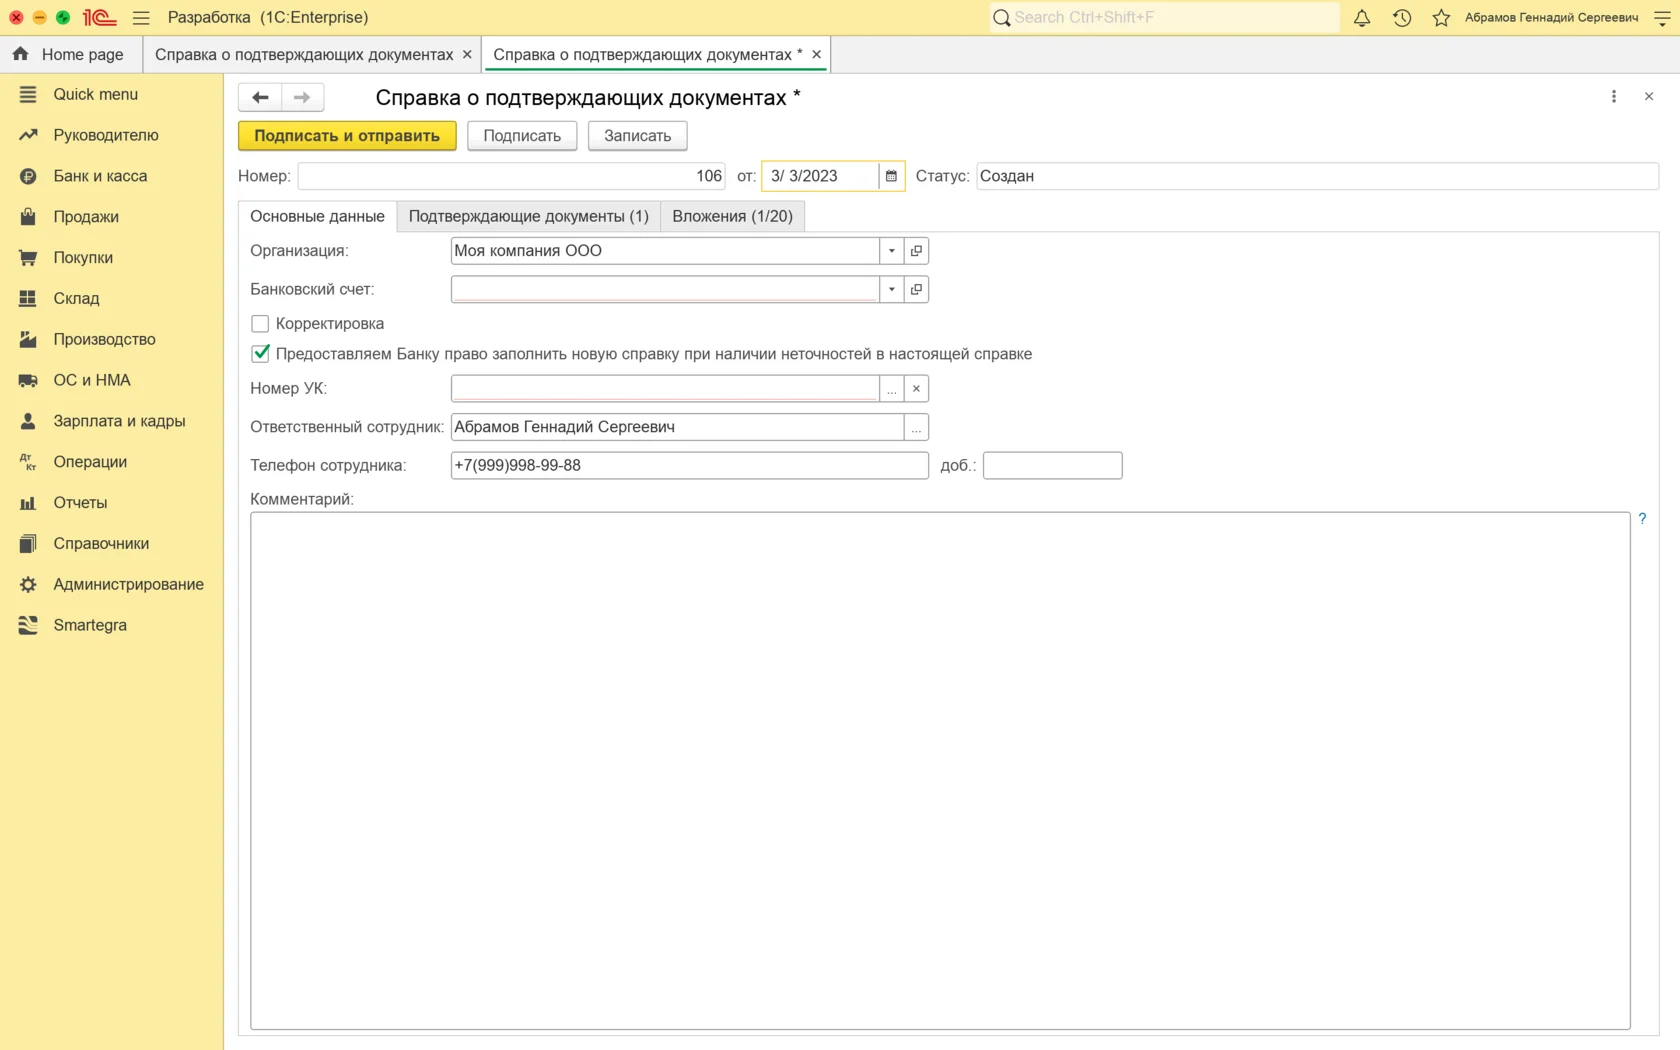The width and height of the screenshot is (1680, 1050).
Task: Switch to Подтверждающие документы (1) tab
Action: (x=528, y=216)
